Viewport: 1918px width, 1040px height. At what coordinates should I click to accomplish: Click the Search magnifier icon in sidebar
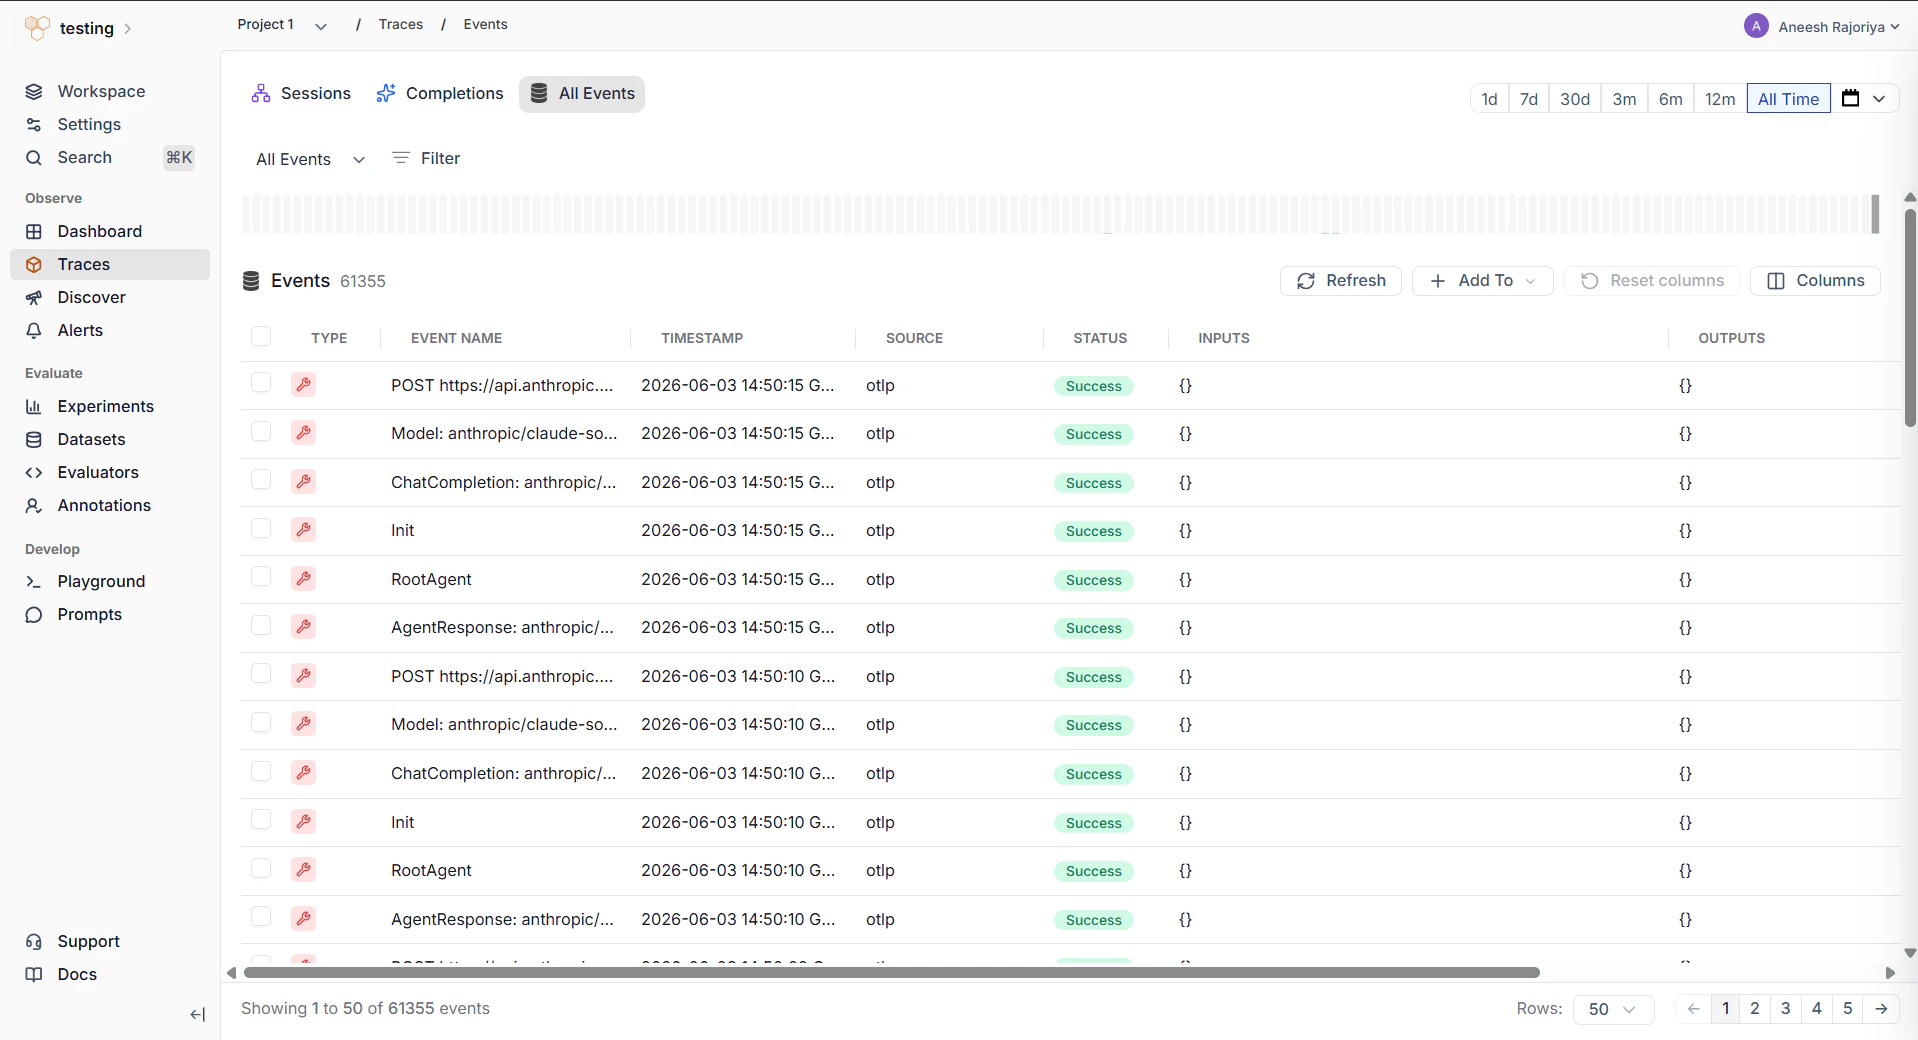tap(34, 158)
